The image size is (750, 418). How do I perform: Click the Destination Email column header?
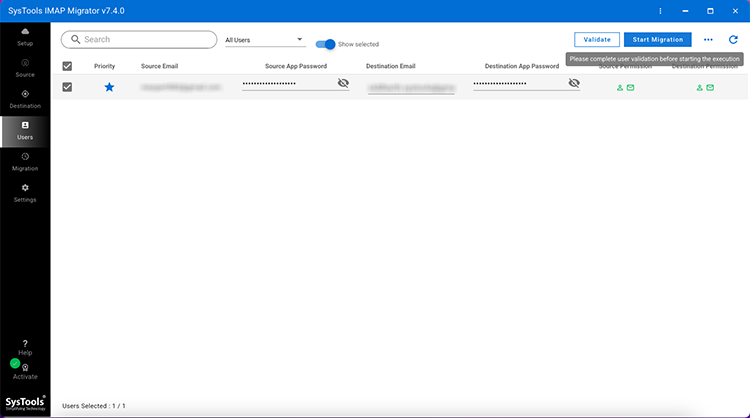click(x=390, y=66)
